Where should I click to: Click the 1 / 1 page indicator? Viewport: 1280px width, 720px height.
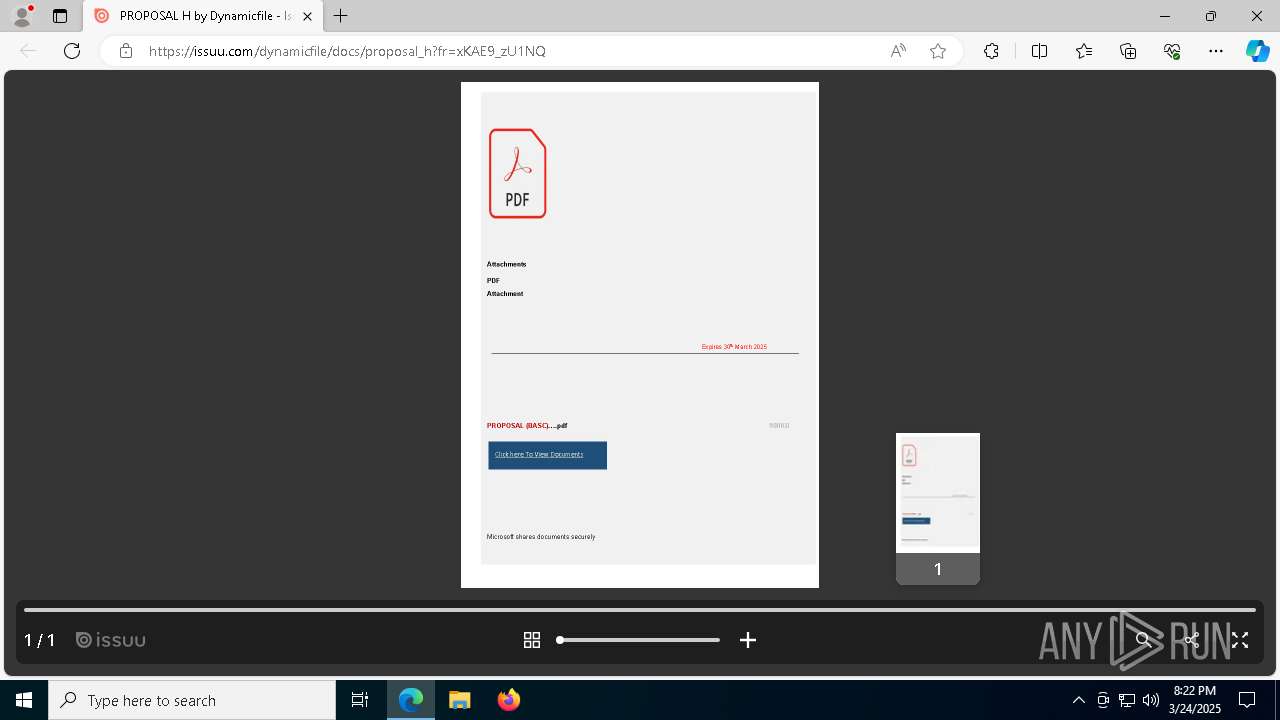pos(40,640)
